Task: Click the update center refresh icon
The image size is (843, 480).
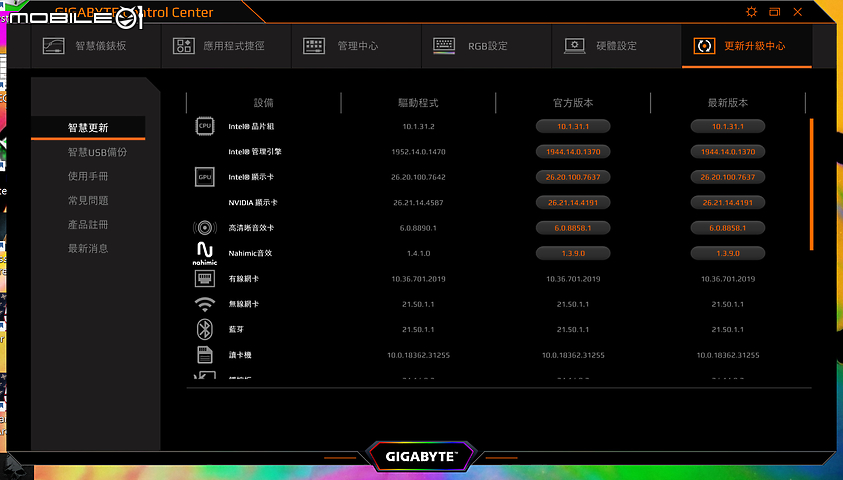Action: point(704,46)
